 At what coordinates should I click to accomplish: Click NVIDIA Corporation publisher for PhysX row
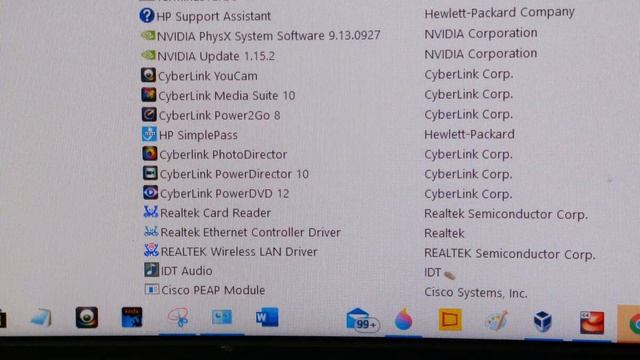click(x=481, y=33)
